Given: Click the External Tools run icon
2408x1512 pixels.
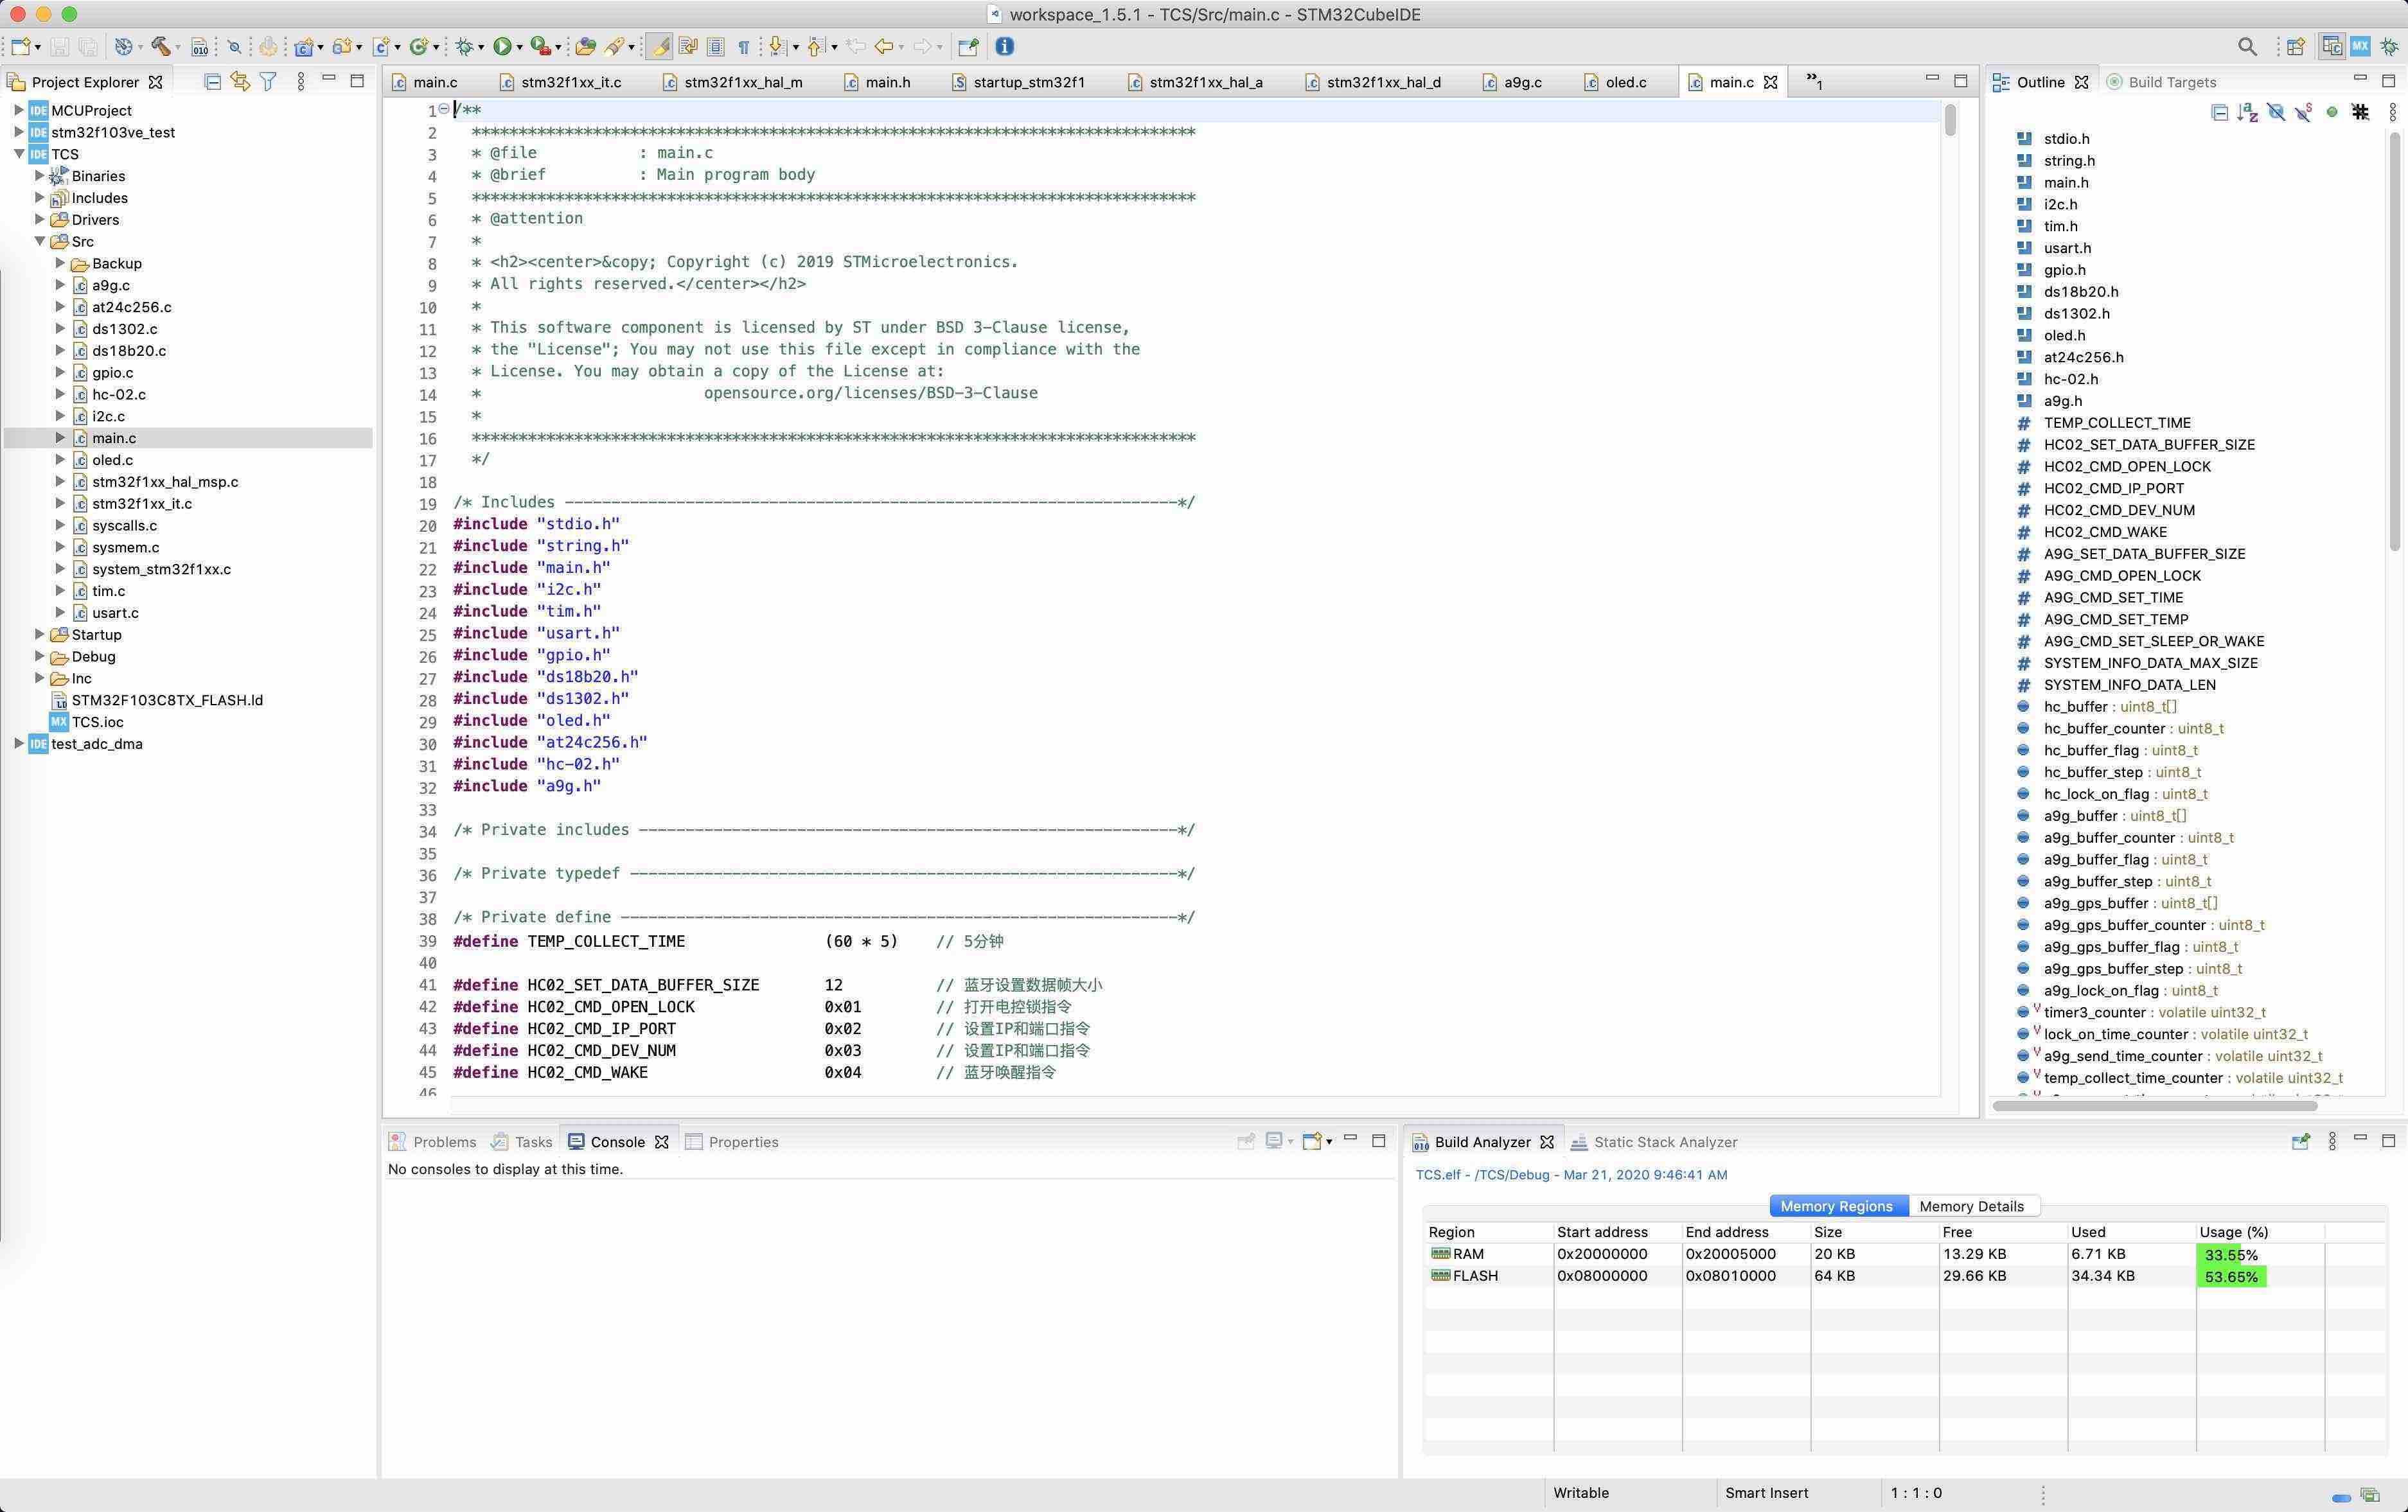Looking at the screenshot, I should pyautogui.click(x=540, y=47).
